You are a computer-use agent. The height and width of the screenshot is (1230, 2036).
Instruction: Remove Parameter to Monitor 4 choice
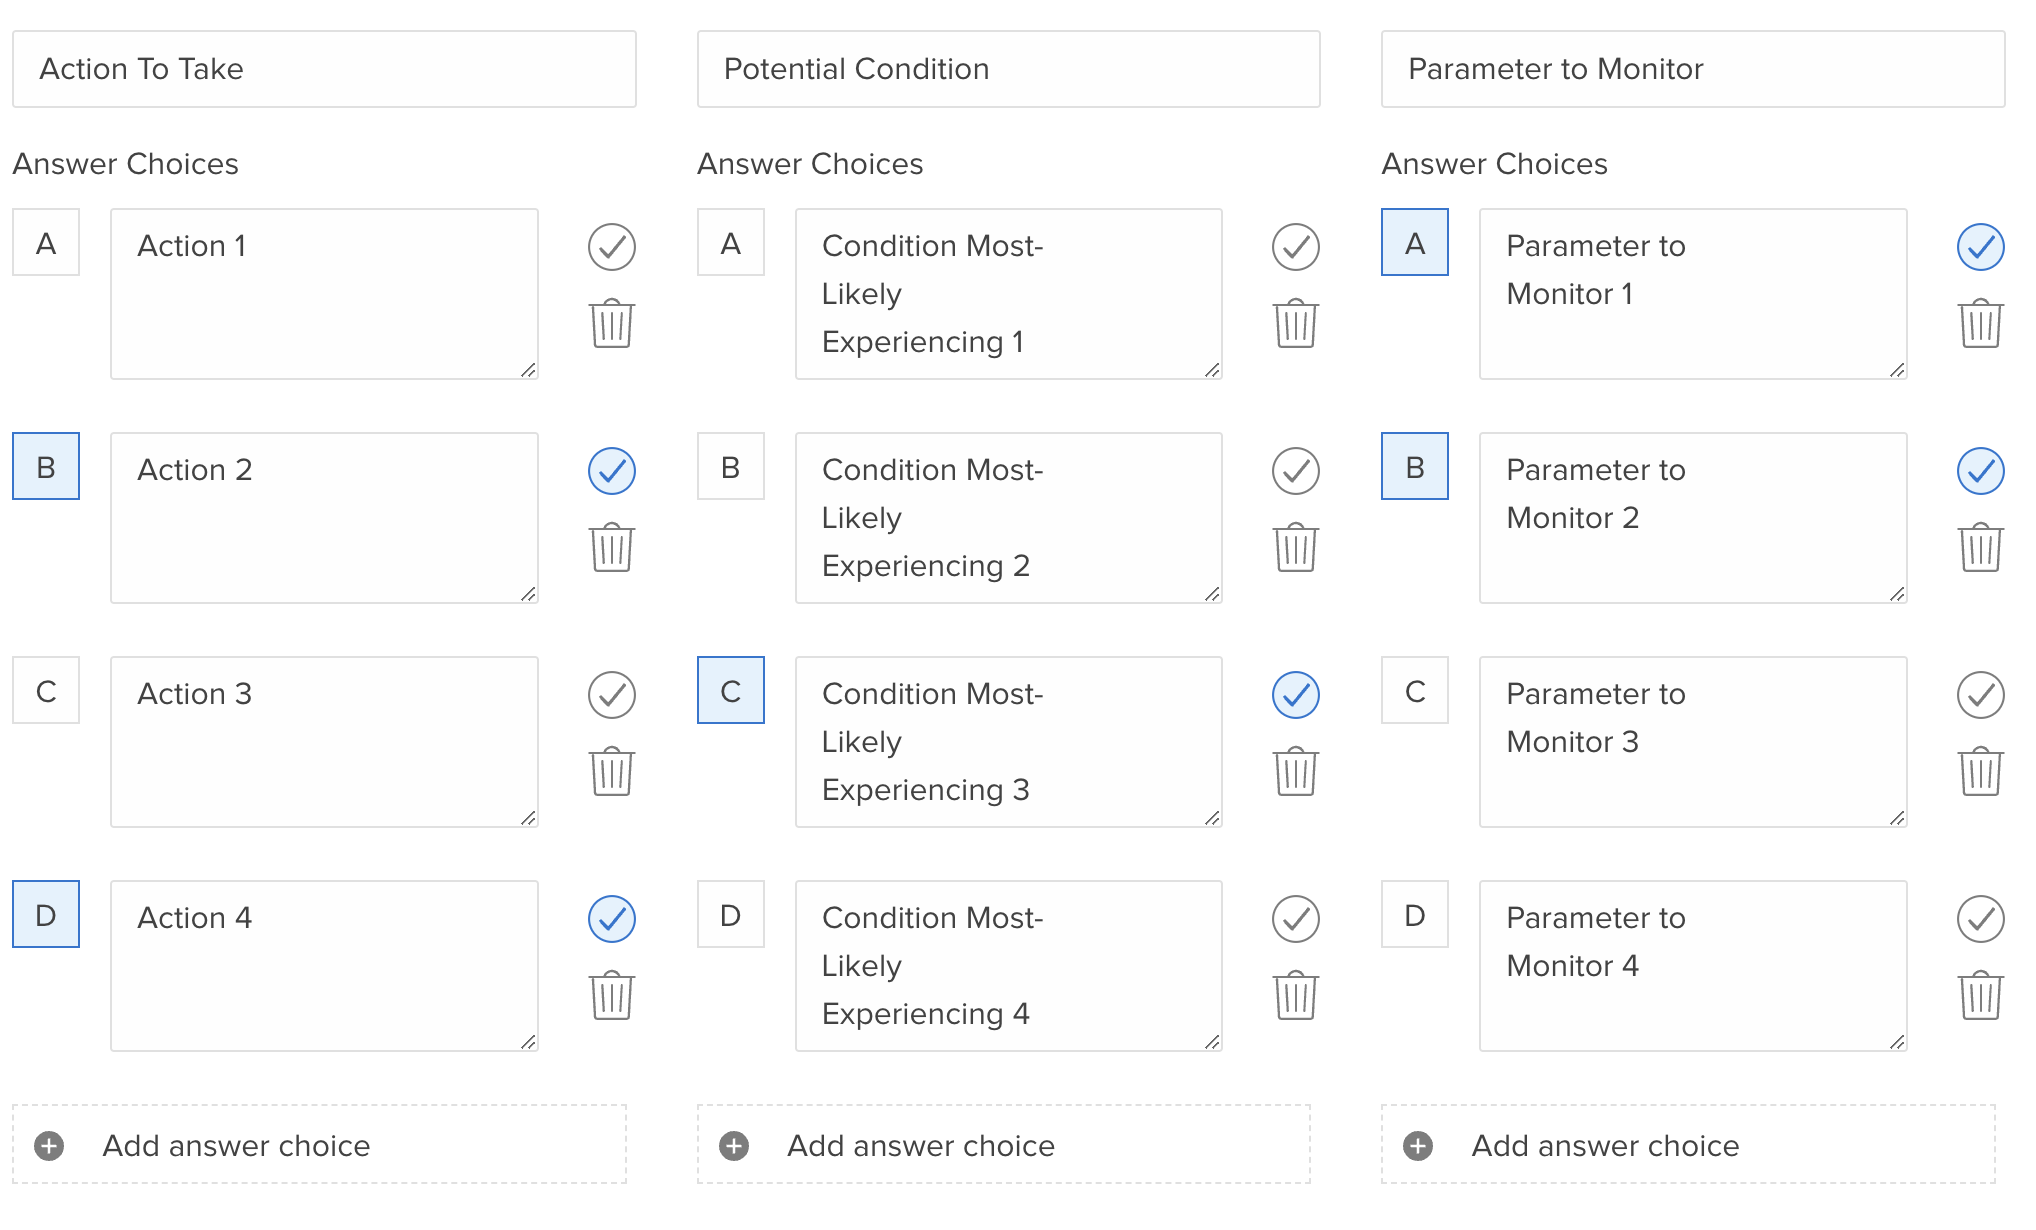1981,995
